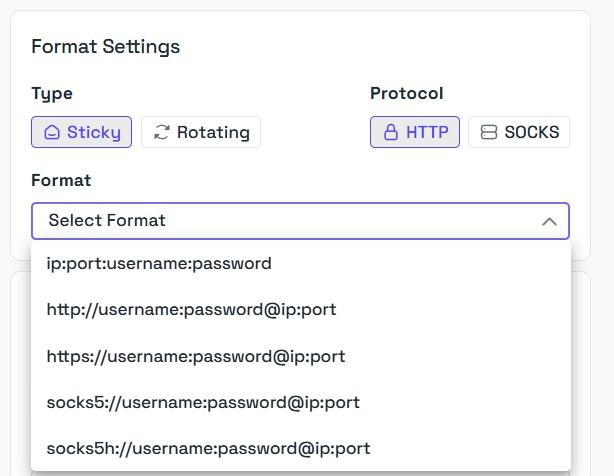
Task: Switch protocol to SOCKS
Action: 519,132
